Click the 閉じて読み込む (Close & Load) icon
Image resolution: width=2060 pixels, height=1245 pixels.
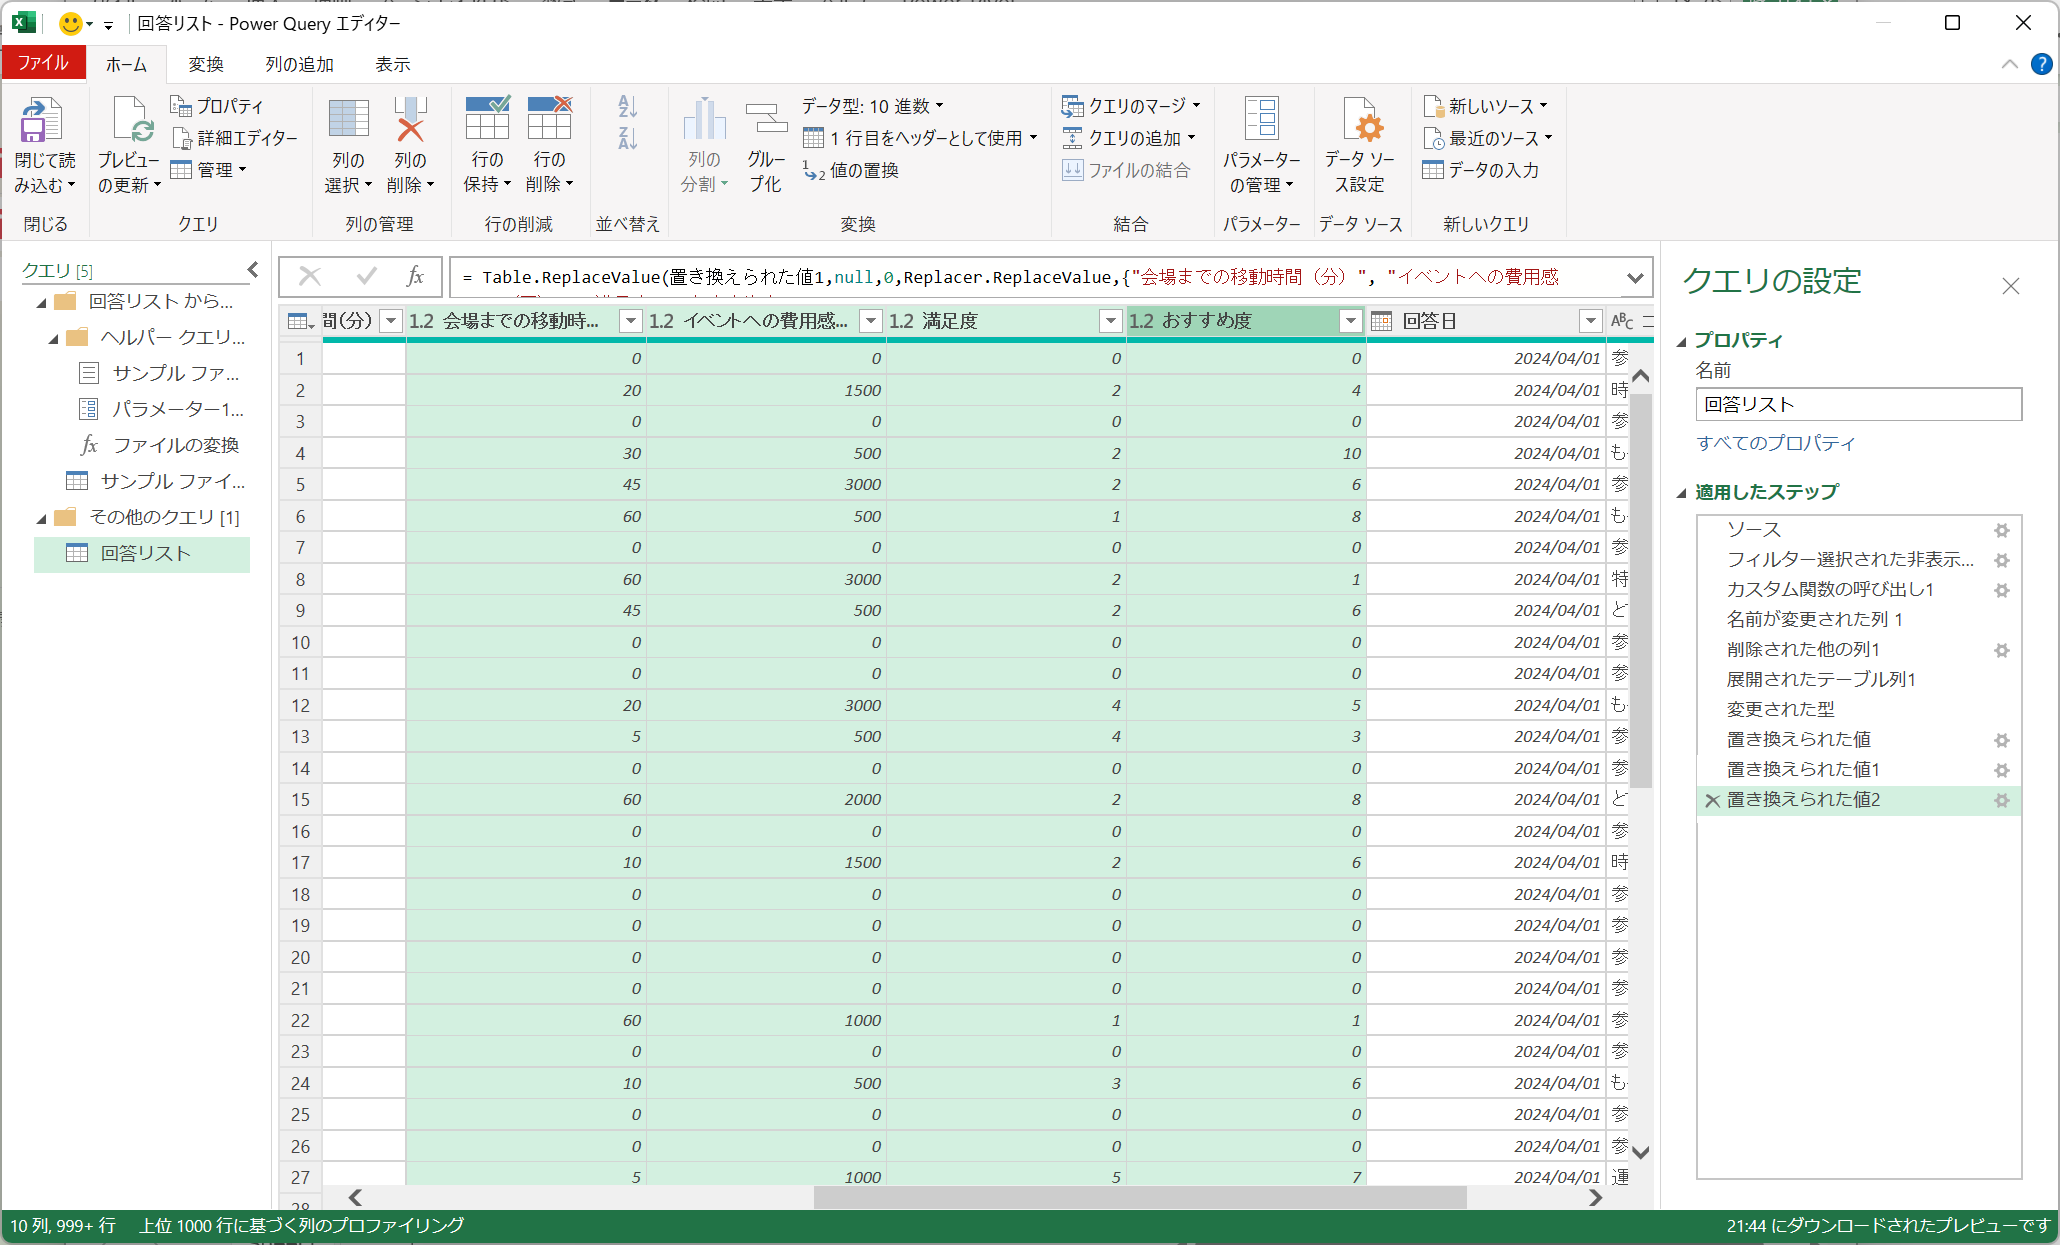42,120
